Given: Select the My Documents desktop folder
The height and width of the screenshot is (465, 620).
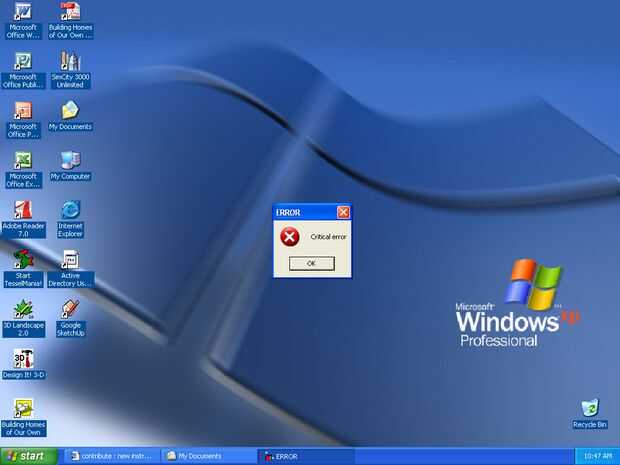Looking at the screenshot, I should [x=70, y=116].
